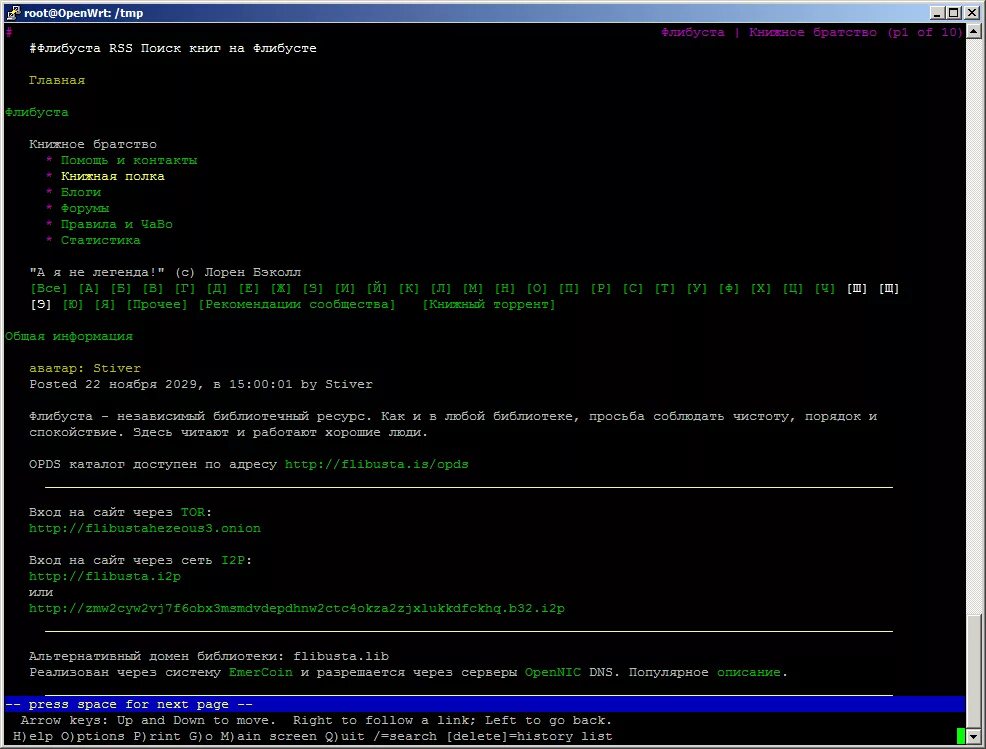Open the Общая информация heading link
Viewport: 986px width, 749px height.
tap(69, 336)
